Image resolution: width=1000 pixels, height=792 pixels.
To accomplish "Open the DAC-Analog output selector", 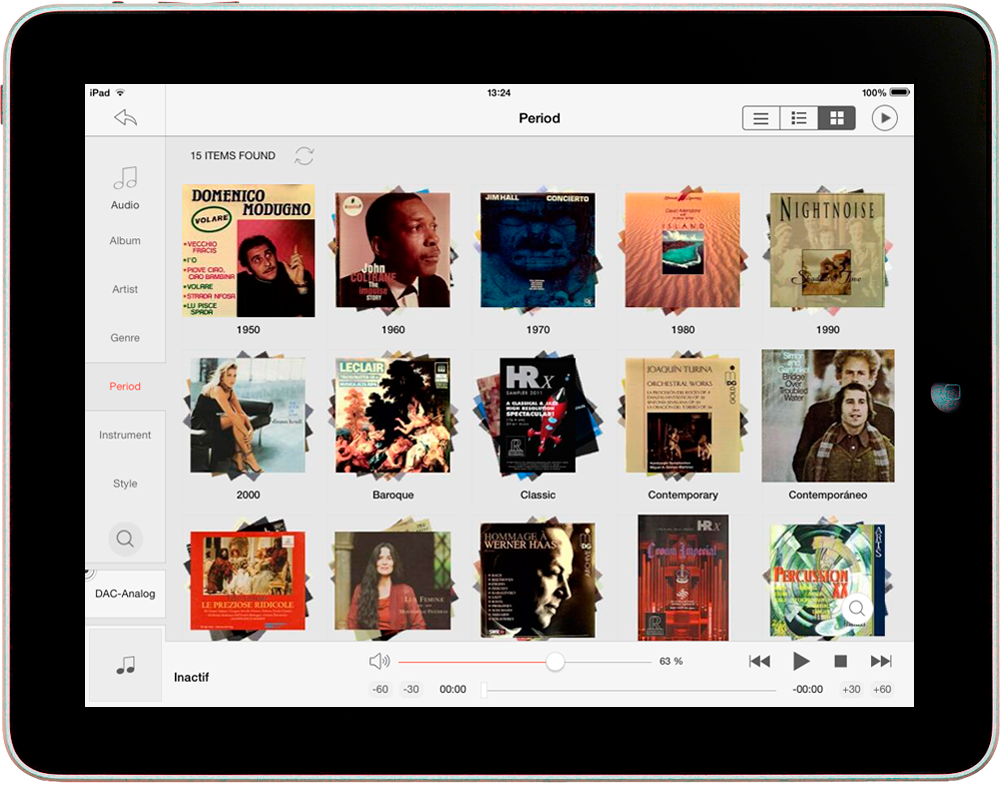I will [x=125, y=594].
